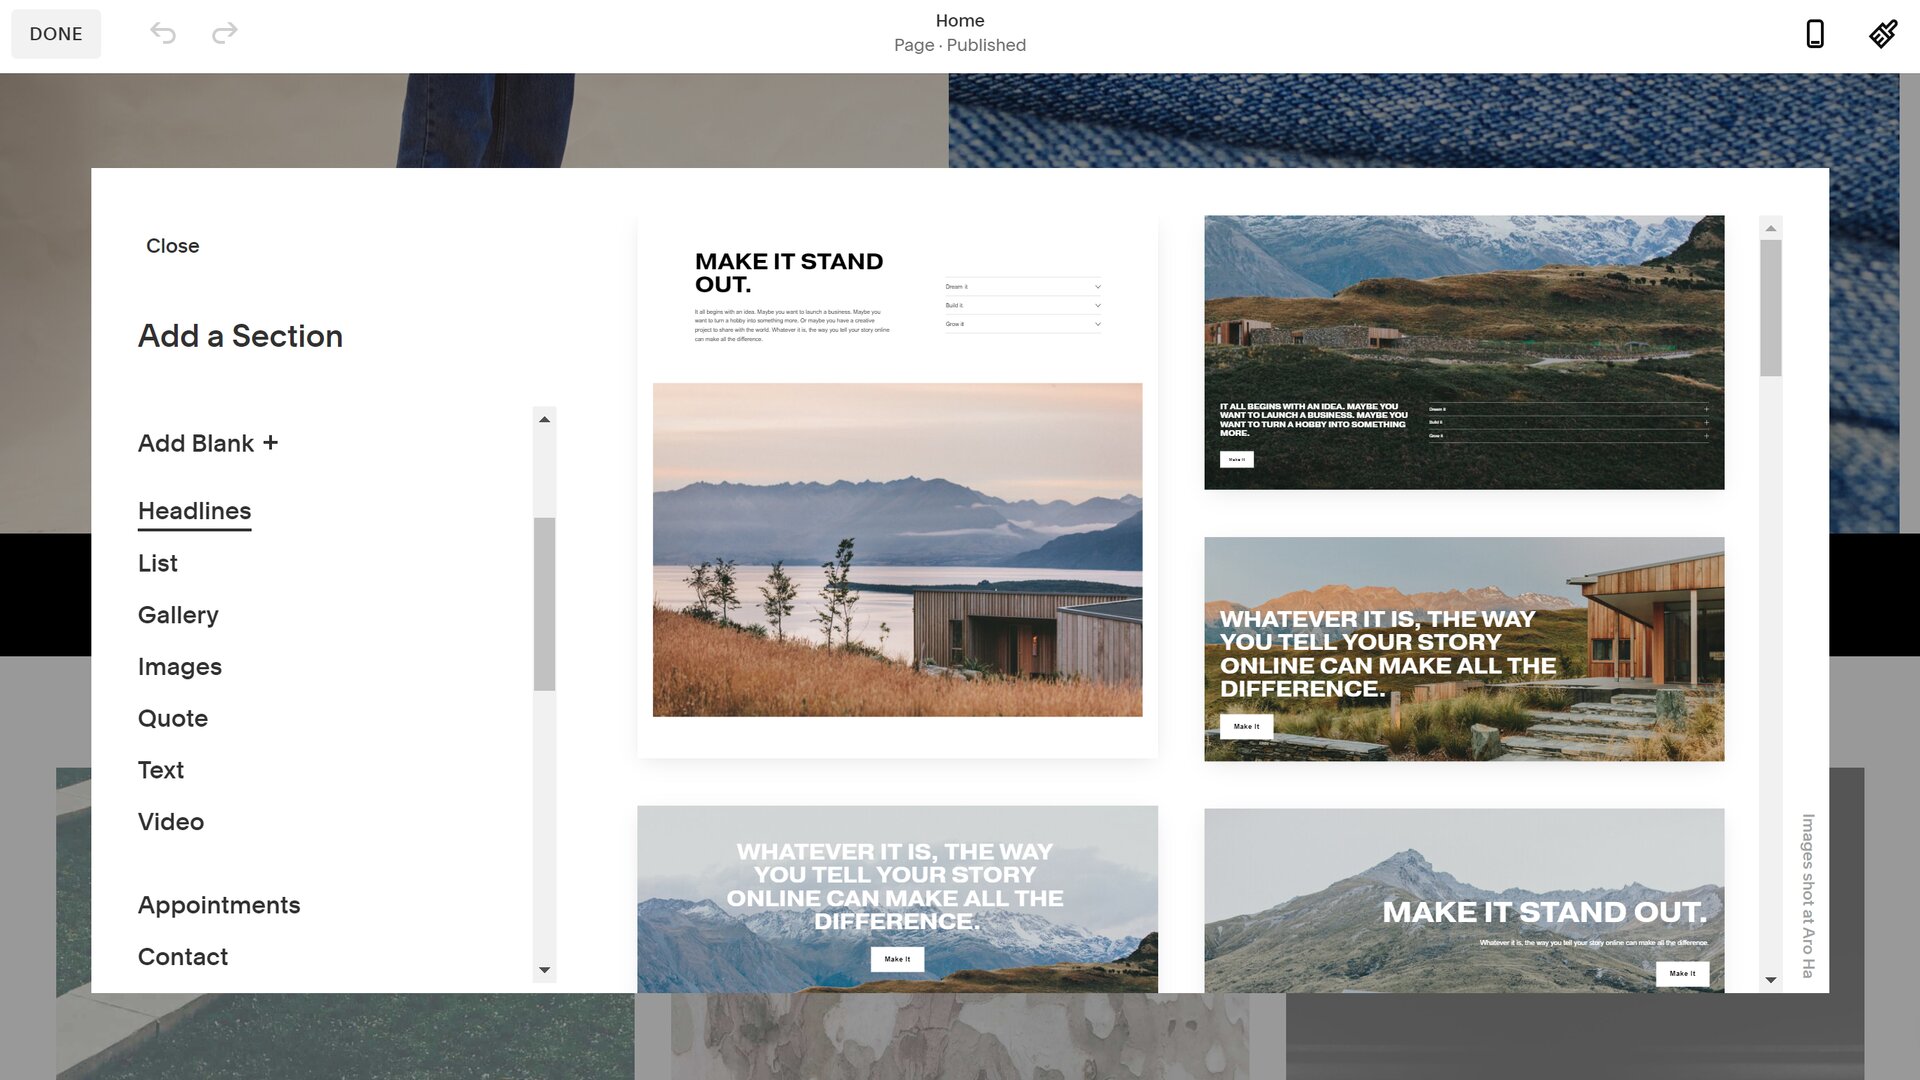Select the Images section category

[179, 666]
